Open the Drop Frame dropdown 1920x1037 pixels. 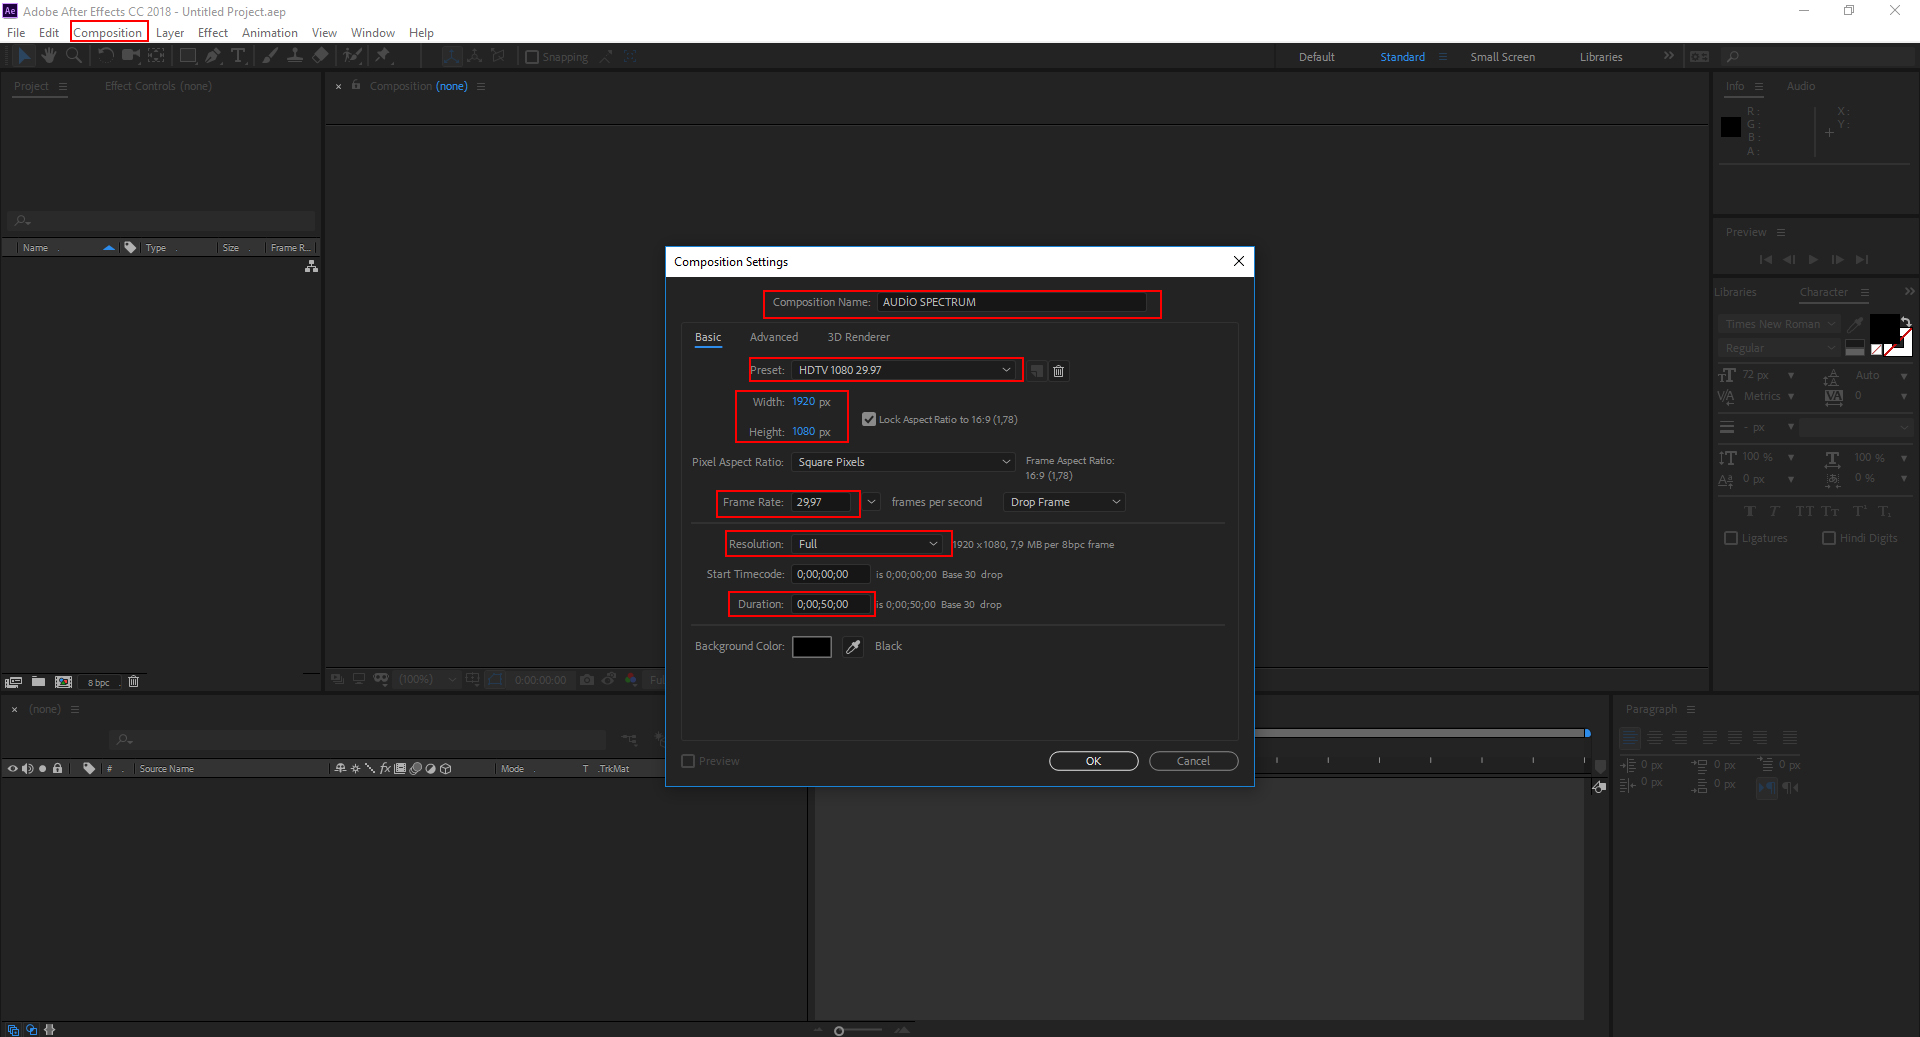tap(1064, 502)
